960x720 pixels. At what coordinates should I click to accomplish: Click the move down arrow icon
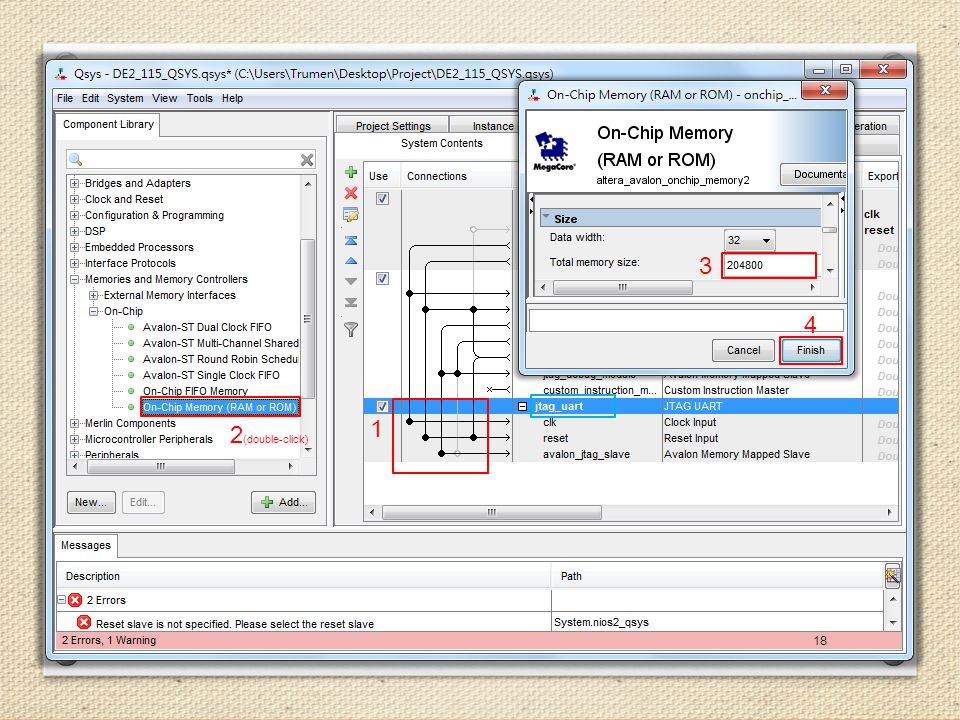point(351,282)
